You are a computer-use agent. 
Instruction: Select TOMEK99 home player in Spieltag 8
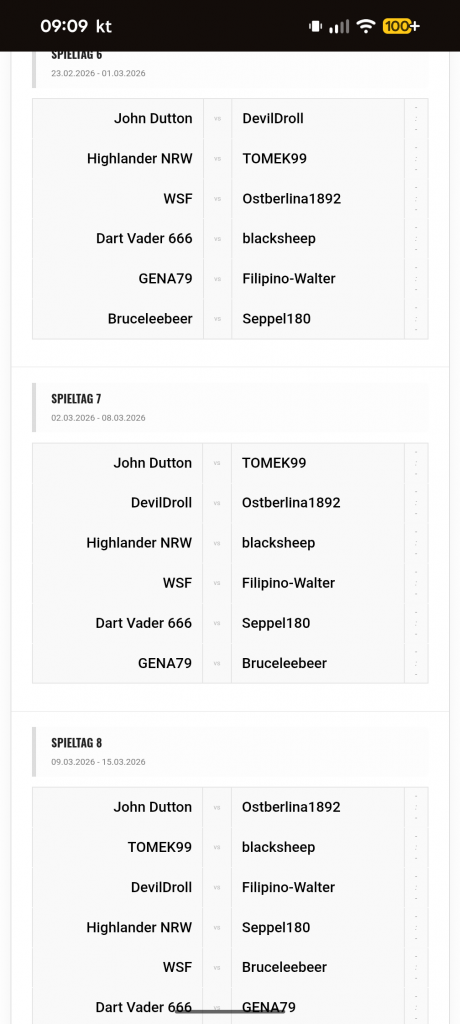pos(160,847)
